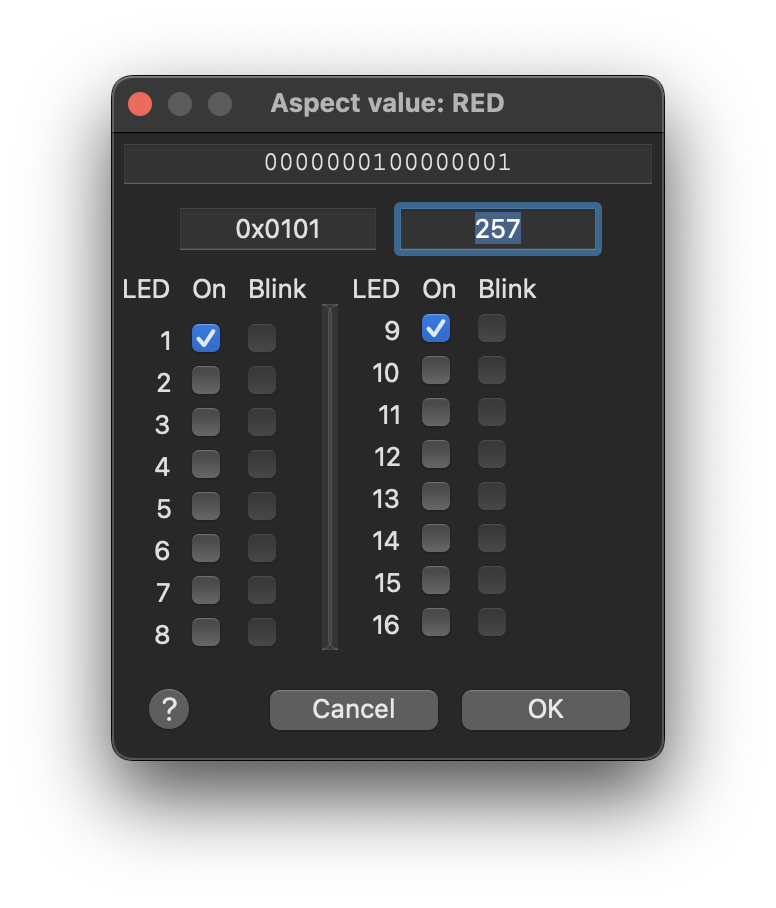This screenshot has height=908, width=776.
Task: Confirm with the OK button
Action: [x=546, y=709]
